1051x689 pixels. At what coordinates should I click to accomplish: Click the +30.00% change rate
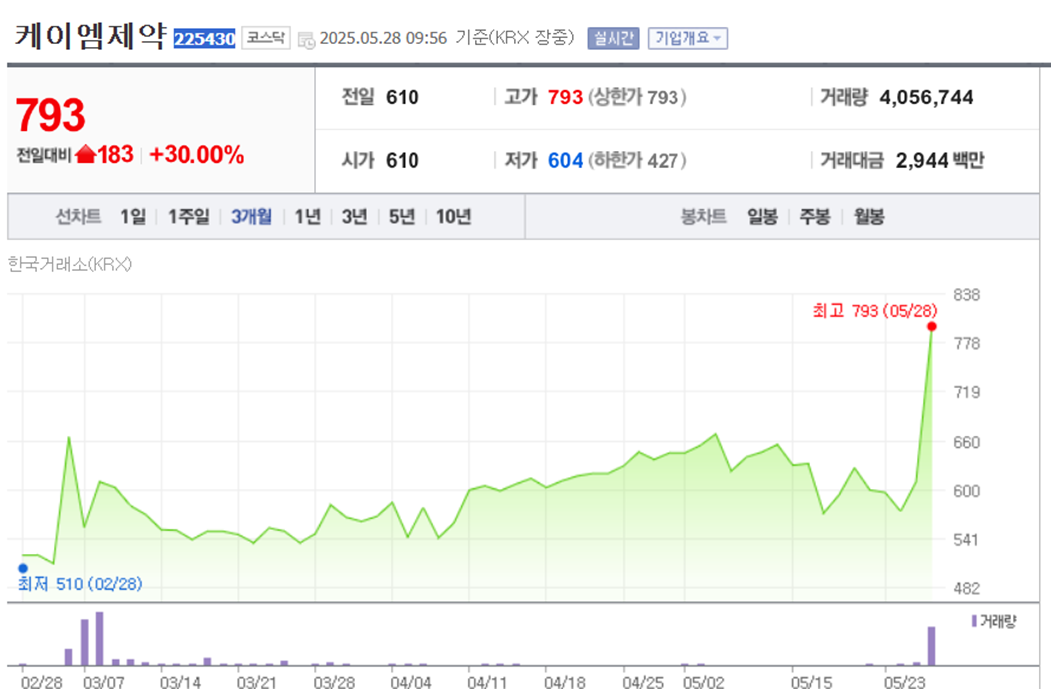click(196, 155)
